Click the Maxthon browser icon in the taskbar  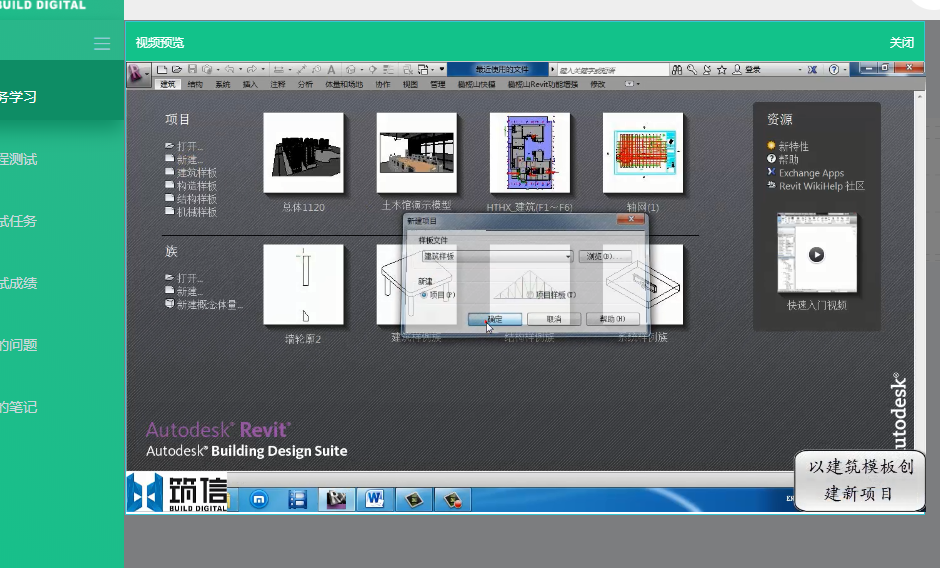259,499
